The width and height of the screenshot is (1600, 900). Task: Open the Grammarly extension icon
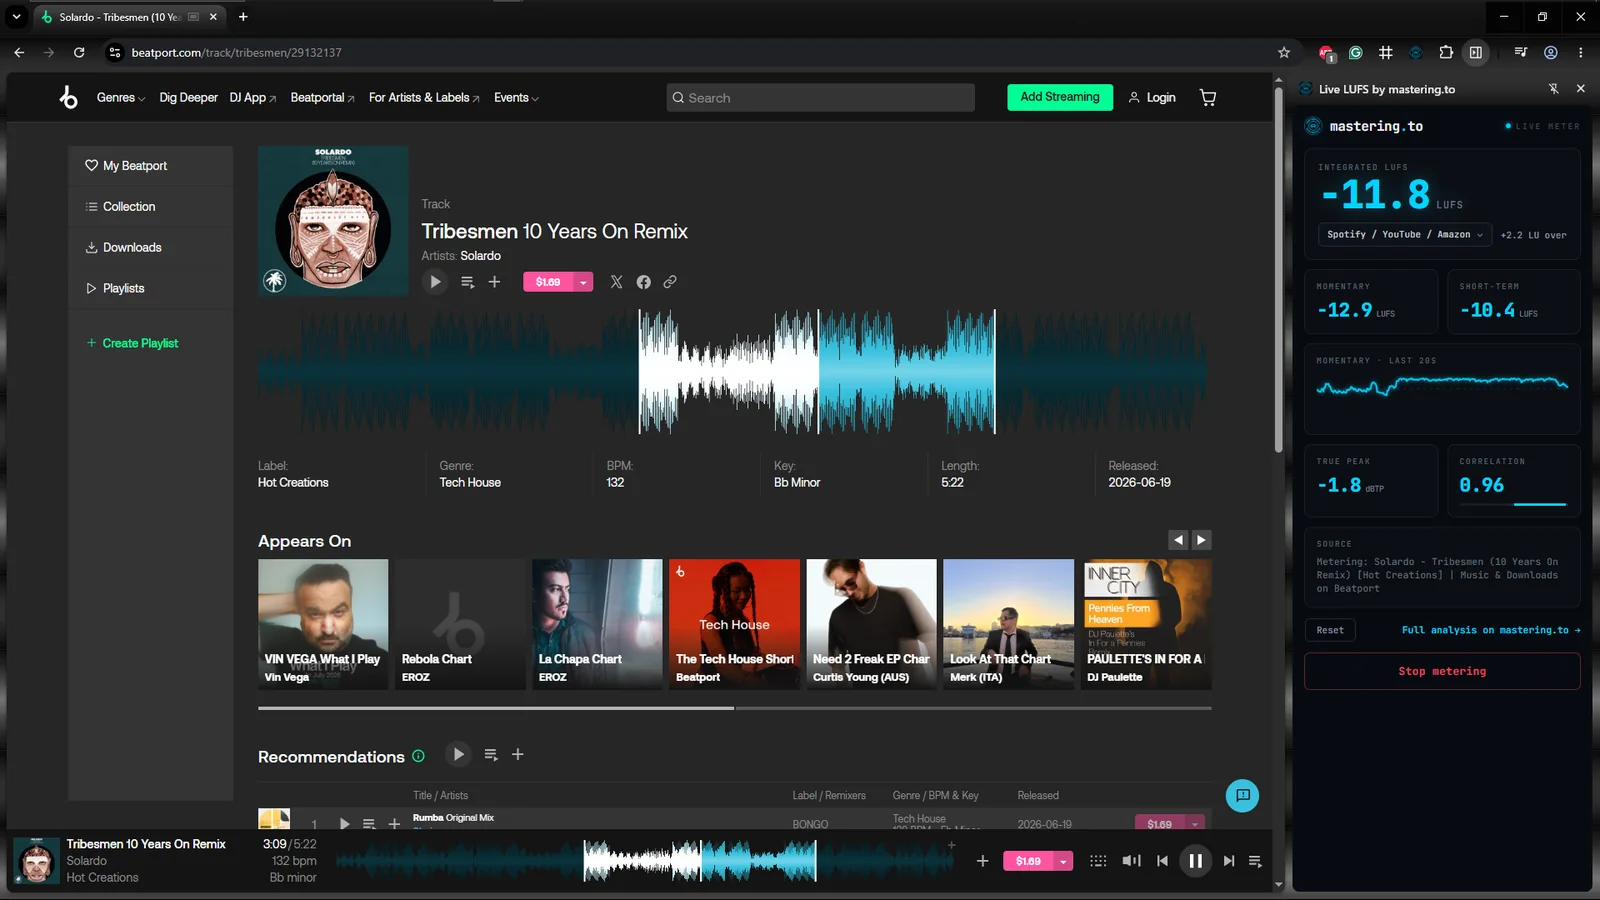[1356, 53]
